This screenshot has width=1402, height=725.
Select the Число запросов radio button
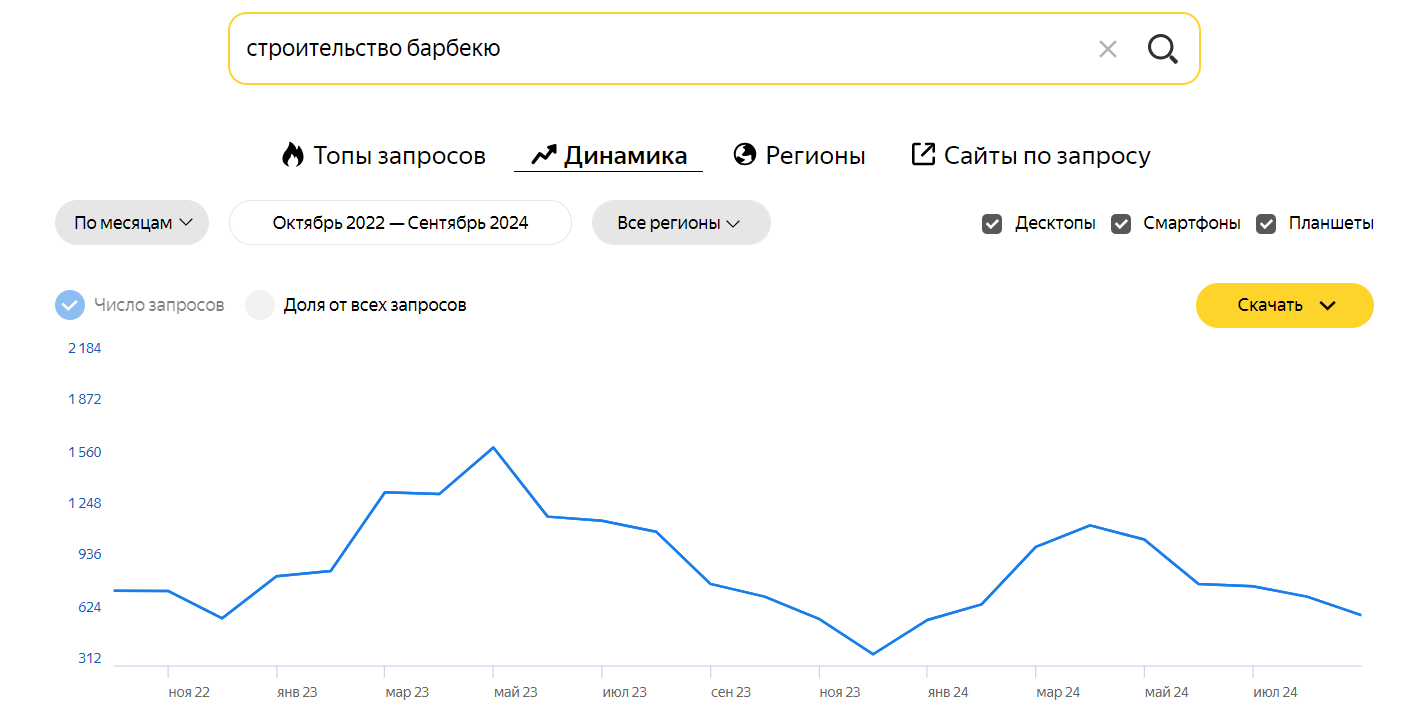[x=70, y=305]
